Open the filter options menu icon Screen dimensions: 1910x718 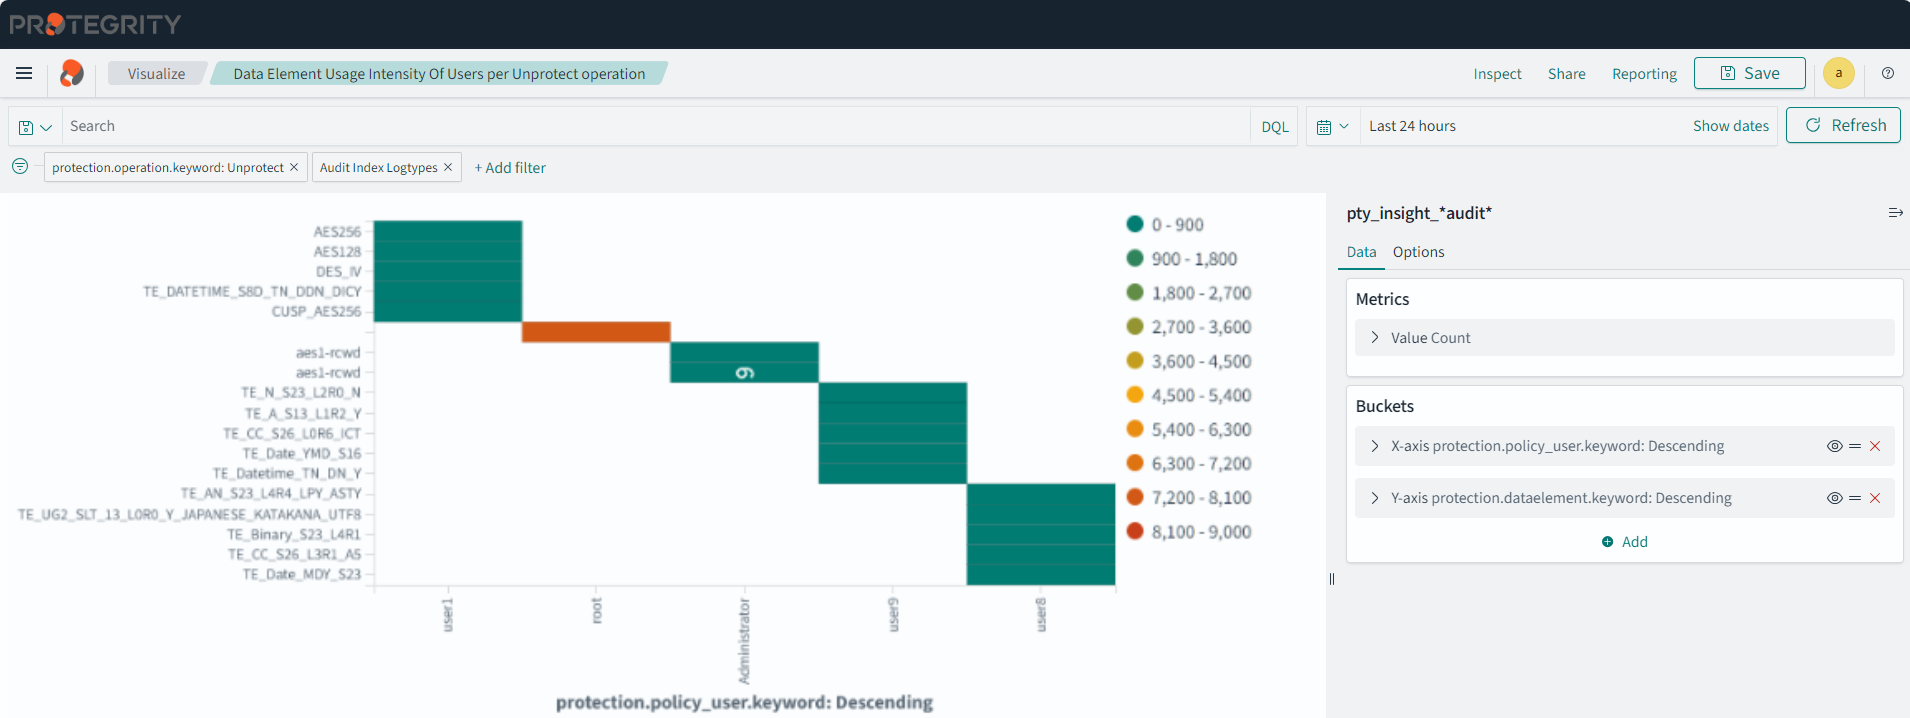pos(20,167)
